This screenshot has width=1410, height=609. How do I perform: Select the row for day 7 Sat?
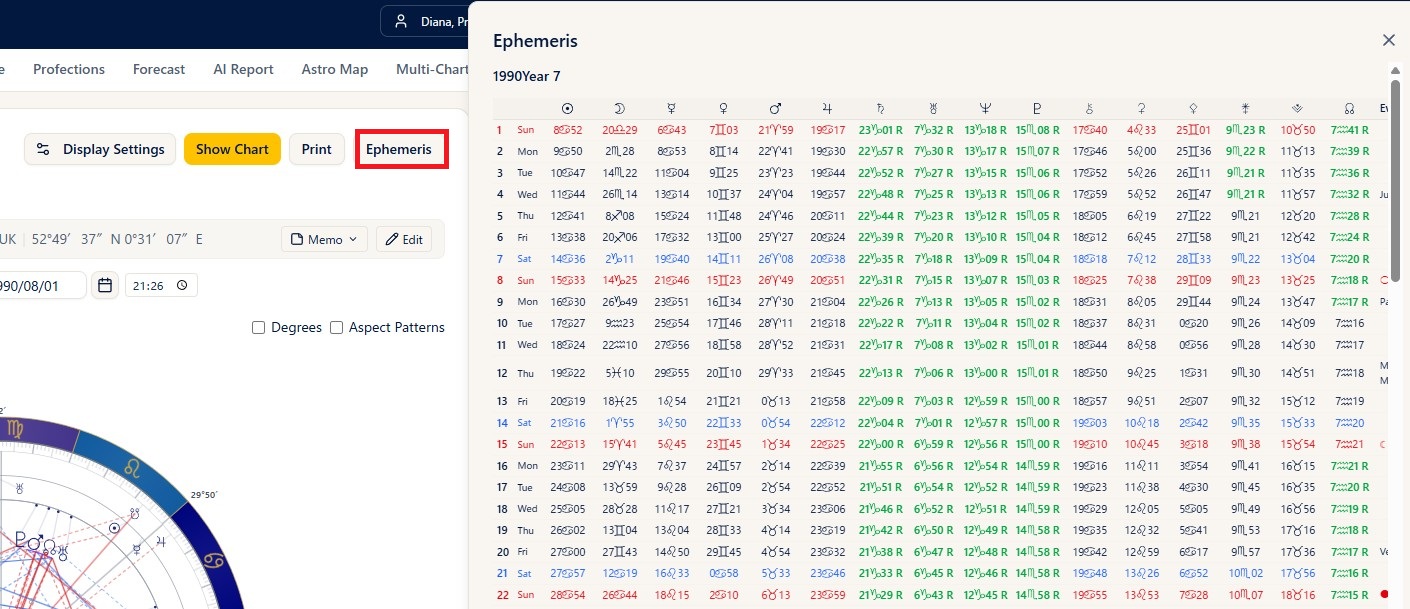coord(940,258)
